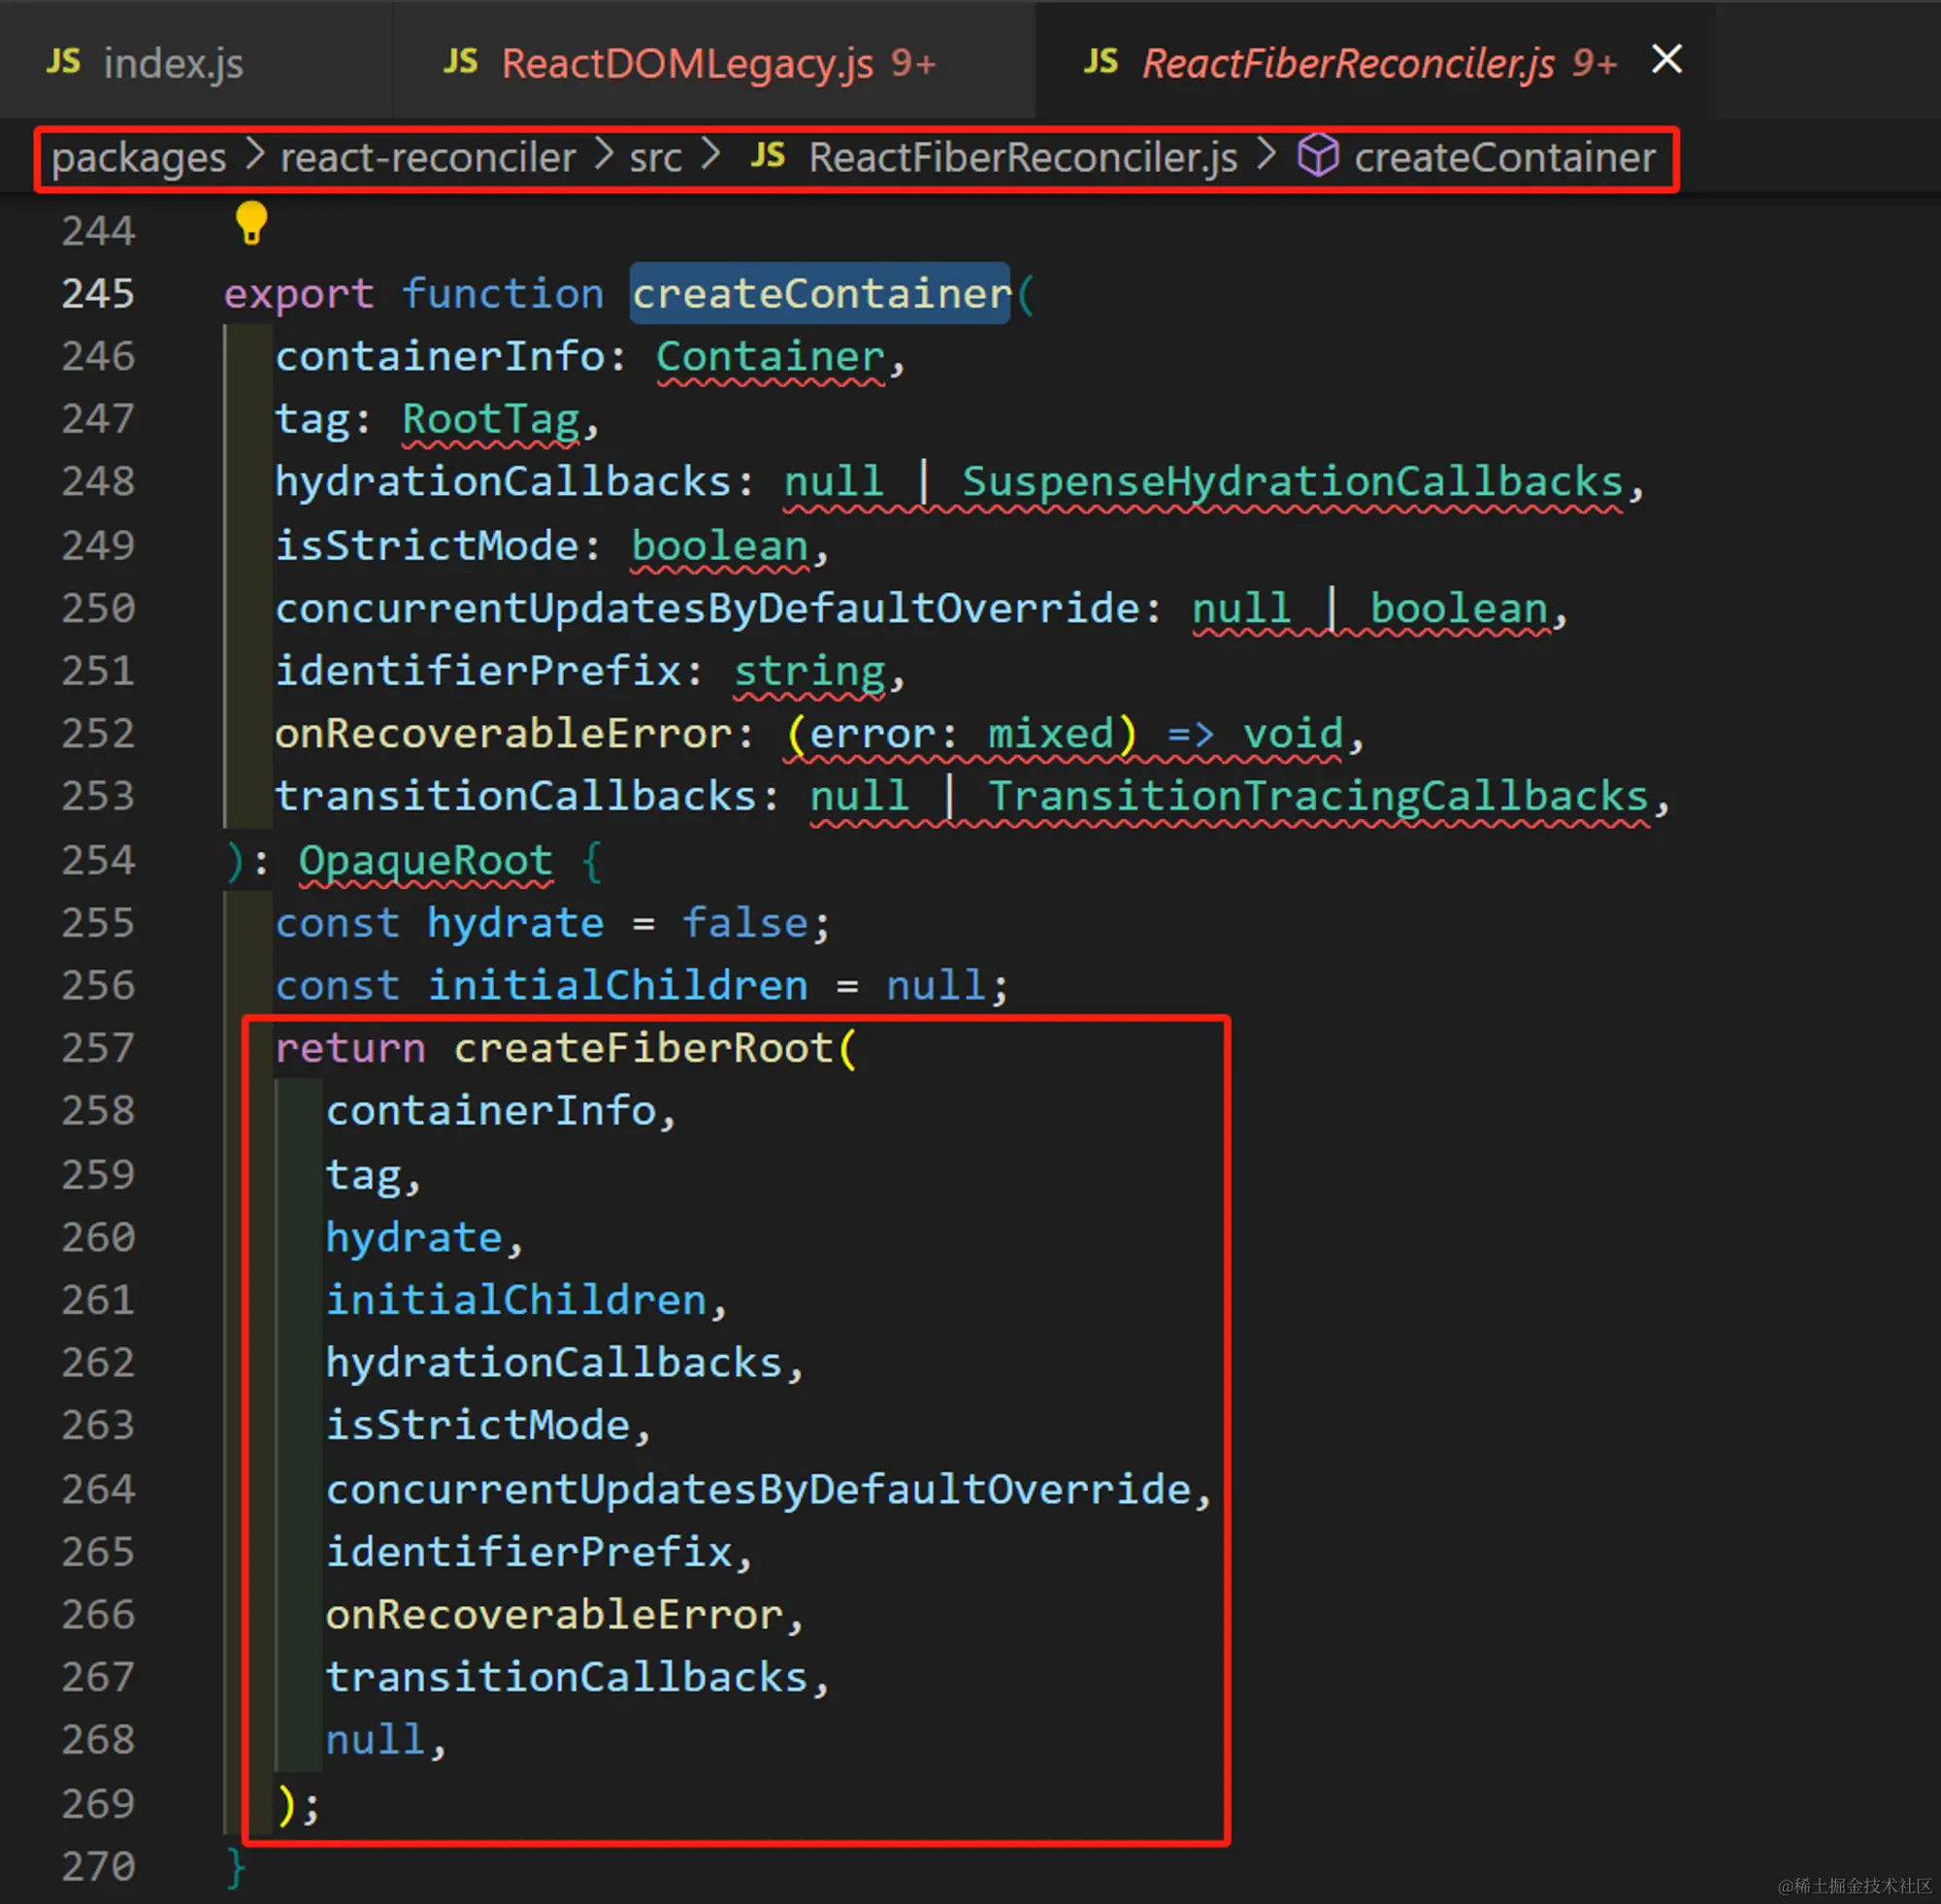The height and width of the screenshot is (1904, 1941).
Task: Click the JS icon on the index.js tab
Action: [63, 62]
